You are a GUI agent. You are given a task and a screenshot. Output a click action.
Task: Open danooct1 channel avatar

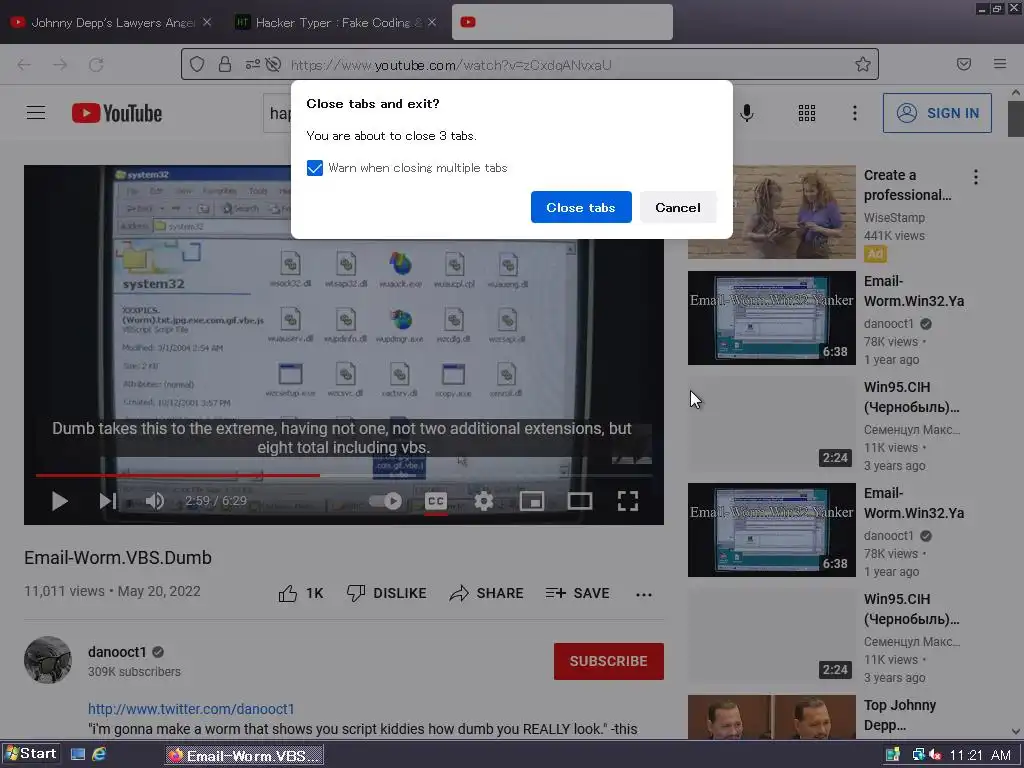click(48, 660)
